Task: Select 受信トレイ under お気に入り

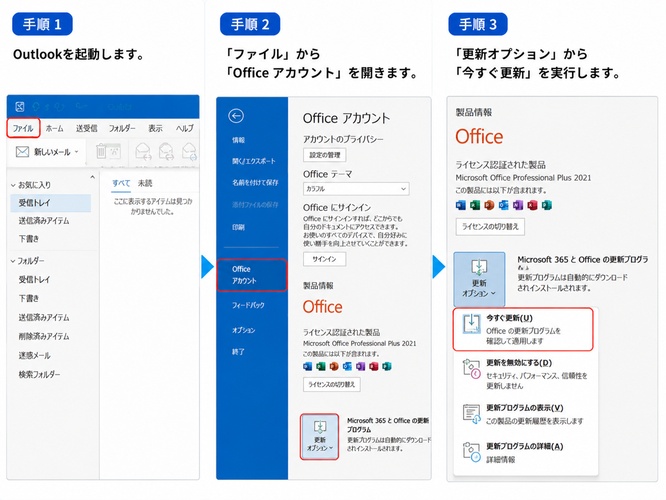Action: pyautogui.click(x=51, y=203)
